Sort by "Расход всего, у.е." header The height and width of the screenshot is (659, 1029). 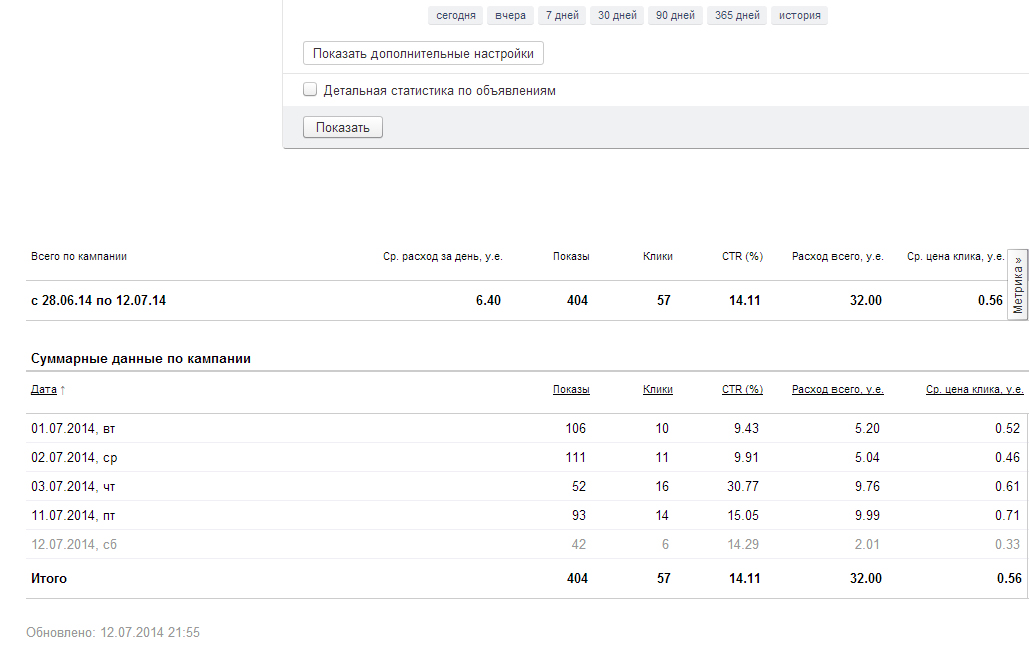(837, 390)
